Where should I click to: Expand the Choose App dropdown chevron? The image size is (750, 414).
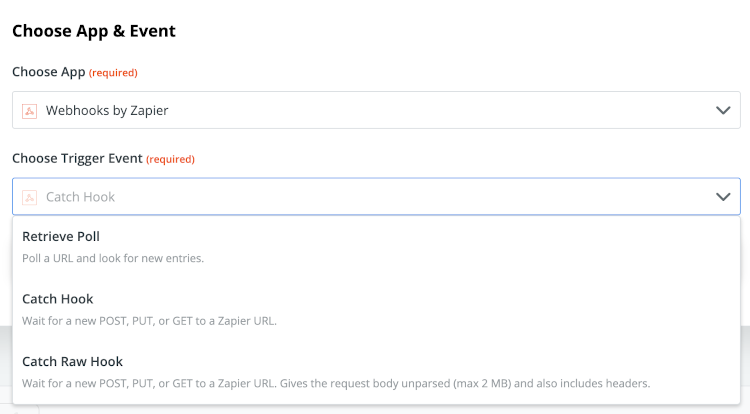(x=723, y=110)
